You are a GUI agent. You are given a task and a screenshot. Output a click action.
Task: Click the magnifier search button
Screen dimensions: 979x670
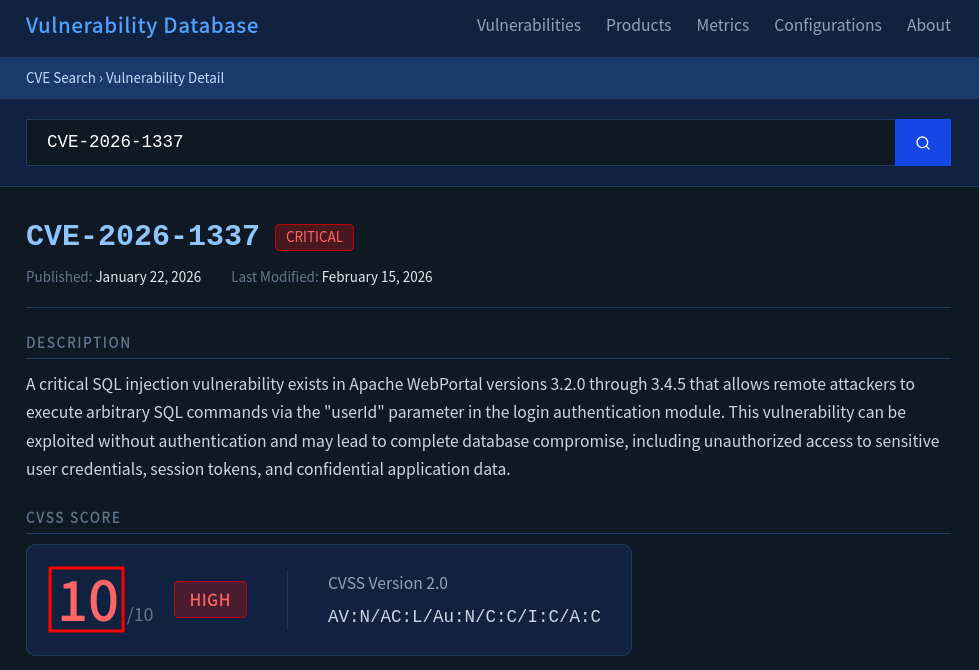[x=922, y=142]
